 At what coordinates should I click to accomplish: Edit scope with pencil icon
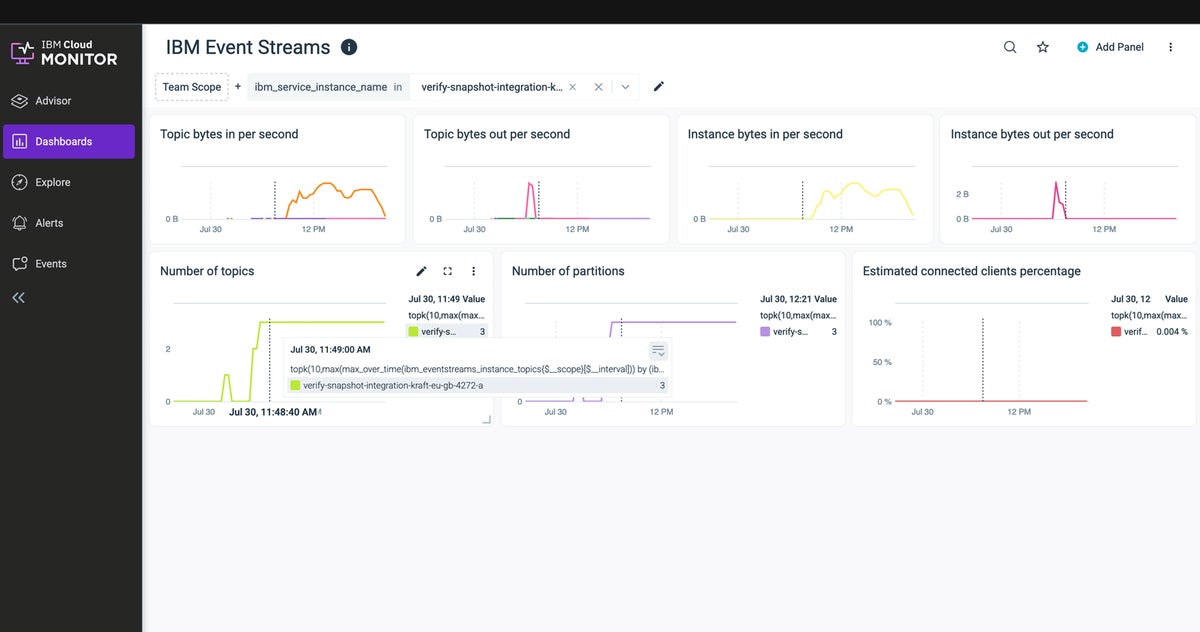tap(659, 87)
